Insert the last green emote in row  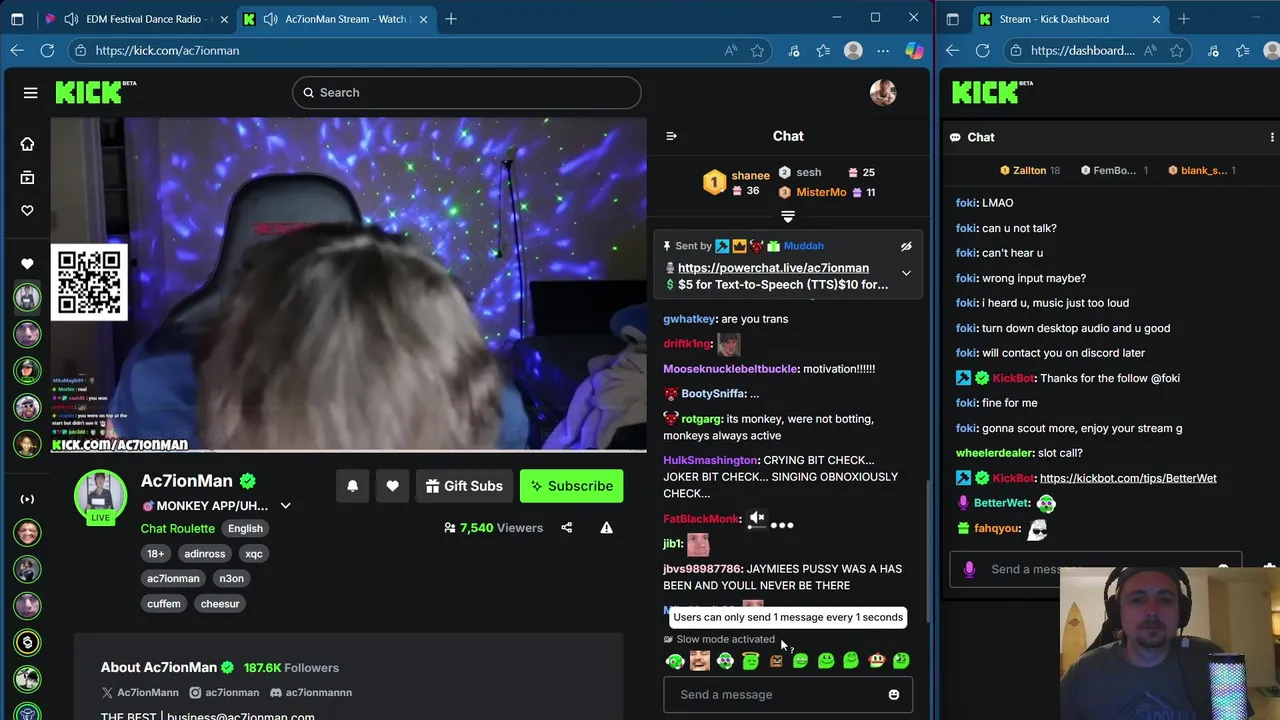click(x=901, y=661)
